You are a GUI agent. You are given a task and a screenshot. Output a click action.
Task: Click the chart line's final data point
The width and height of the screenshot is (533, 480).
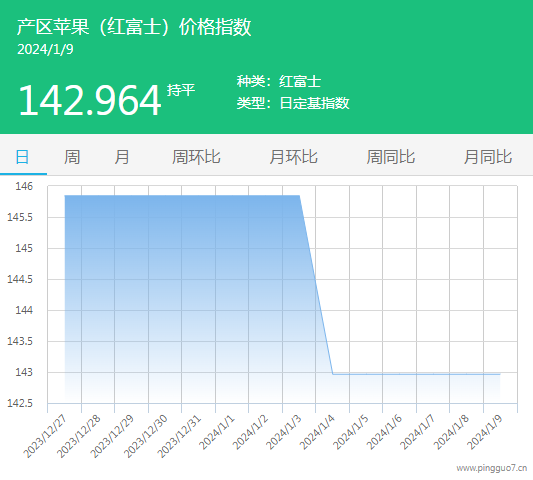coord(500,374)
